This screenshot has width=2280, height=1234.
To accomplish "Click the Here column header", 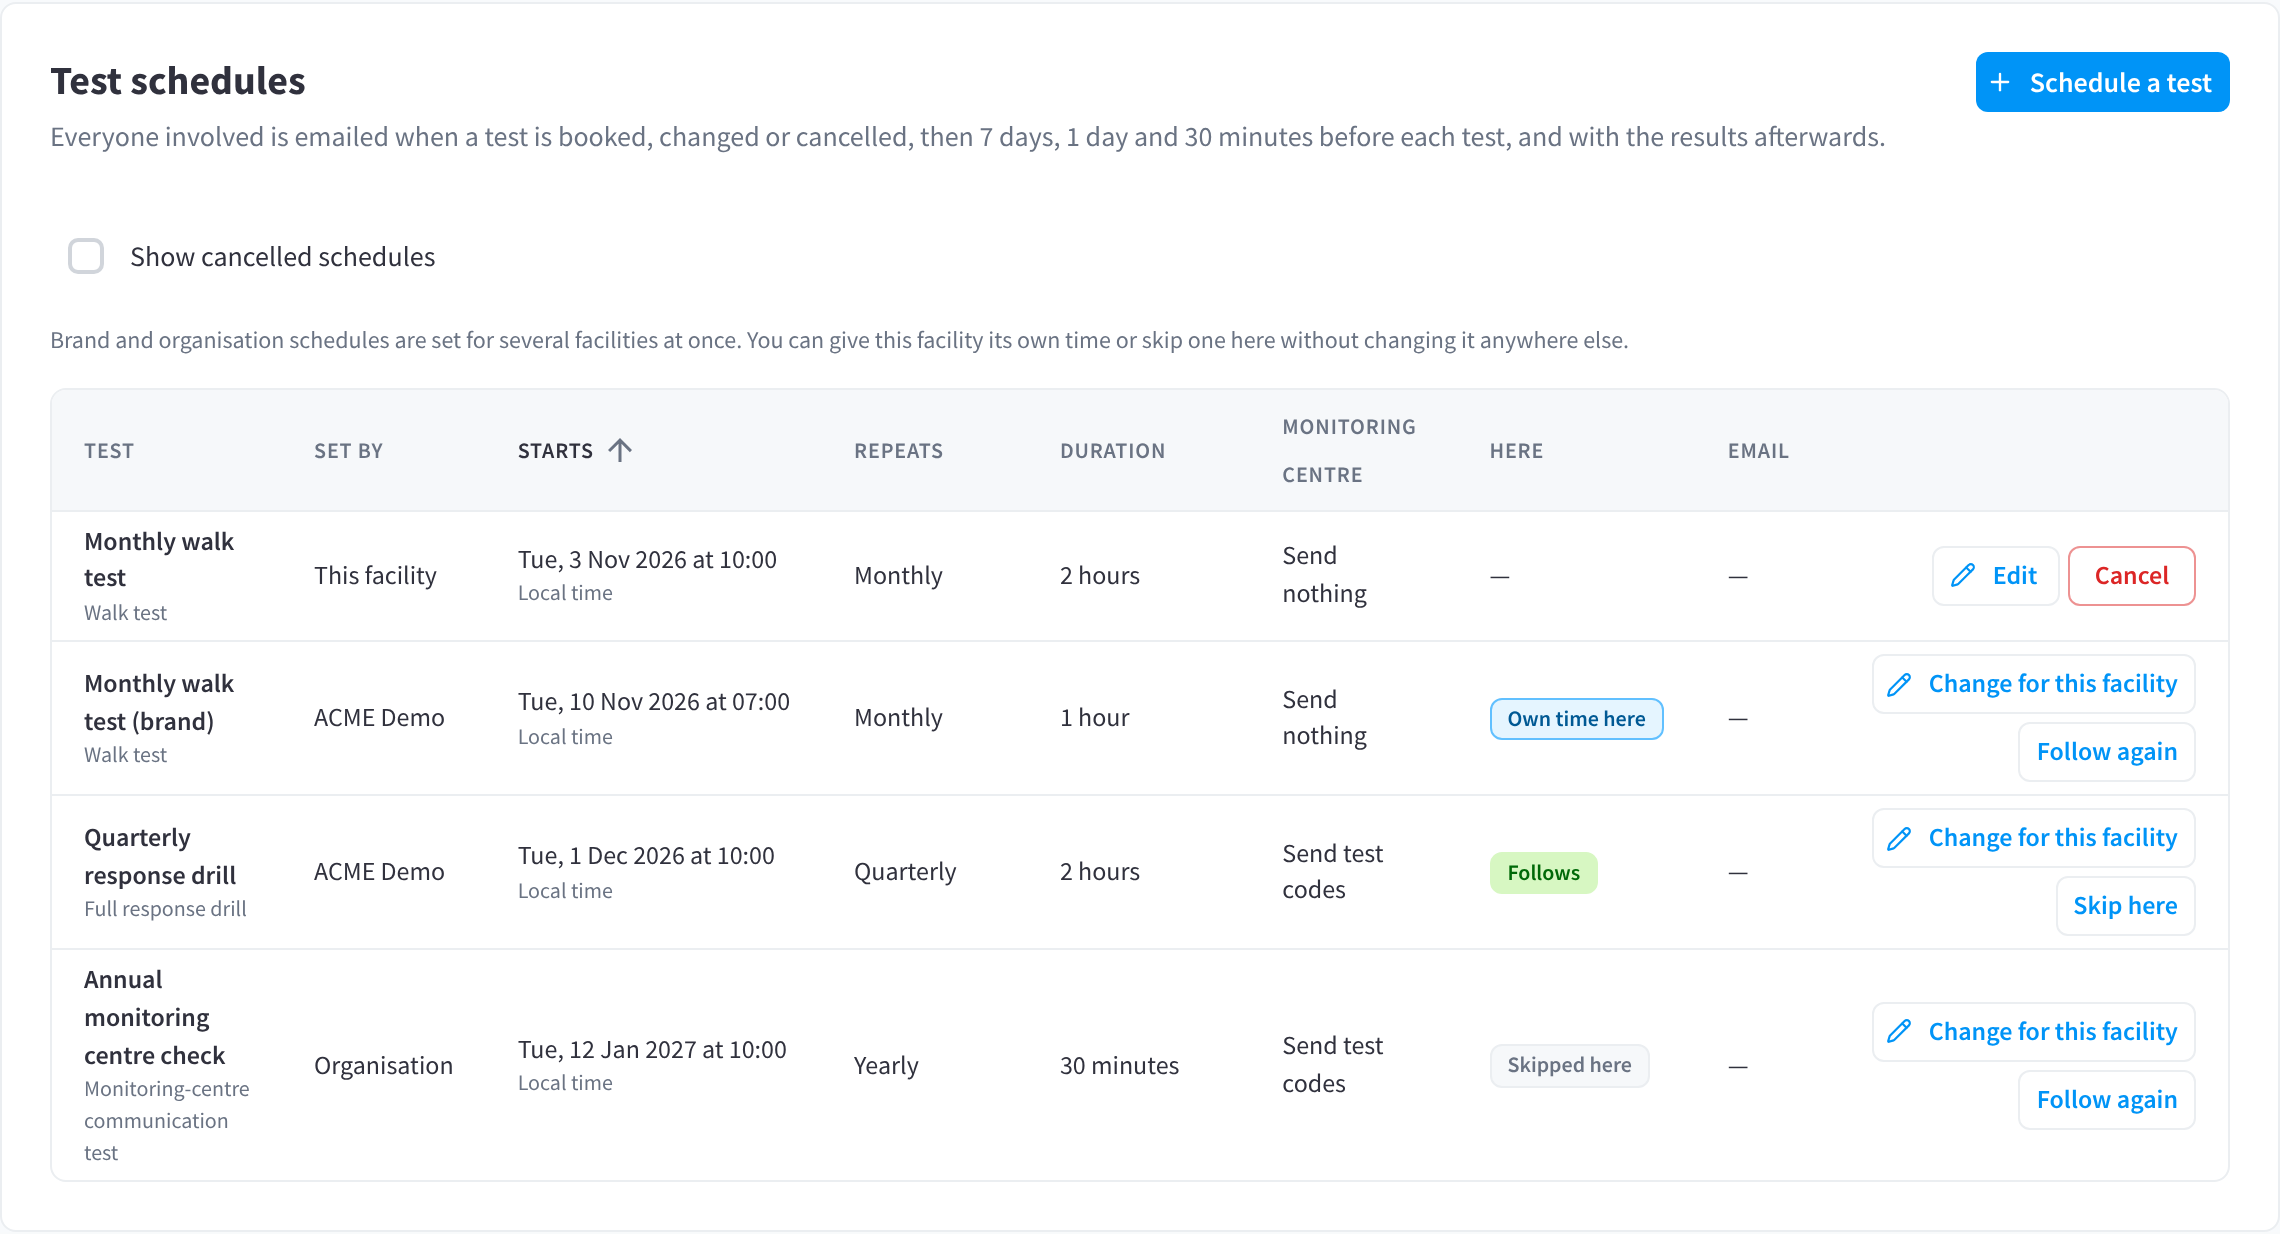I will point(1516,451).
